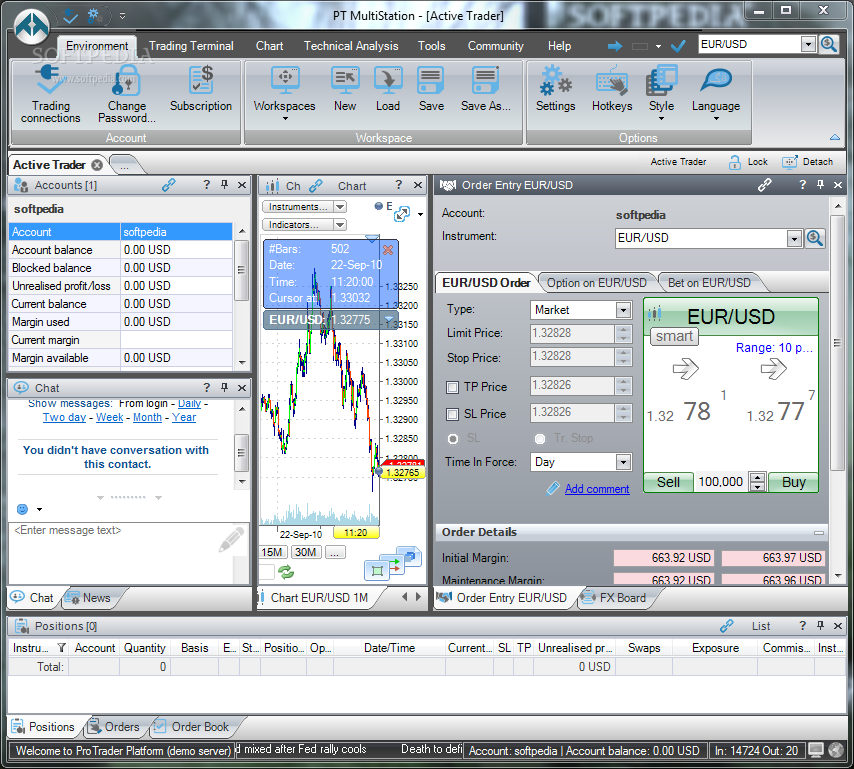This screenshot has width=854, height=769.
Task: Click the Add comment link
Action: 597,489
